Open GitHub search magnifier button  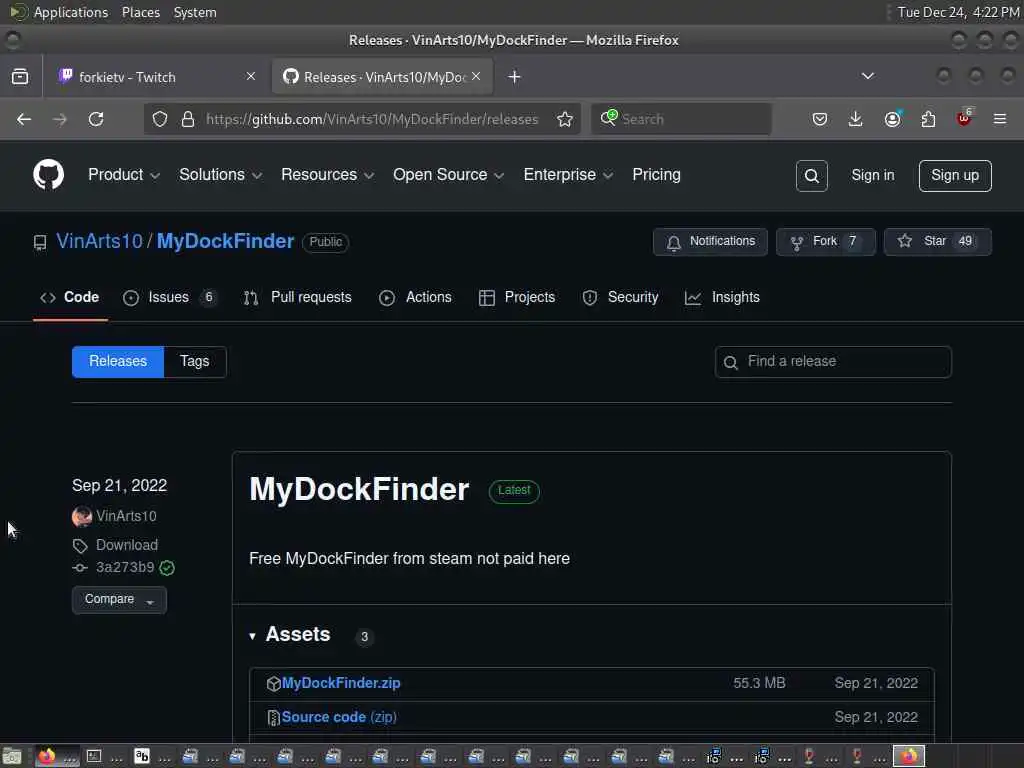click(x=811, y=176)
